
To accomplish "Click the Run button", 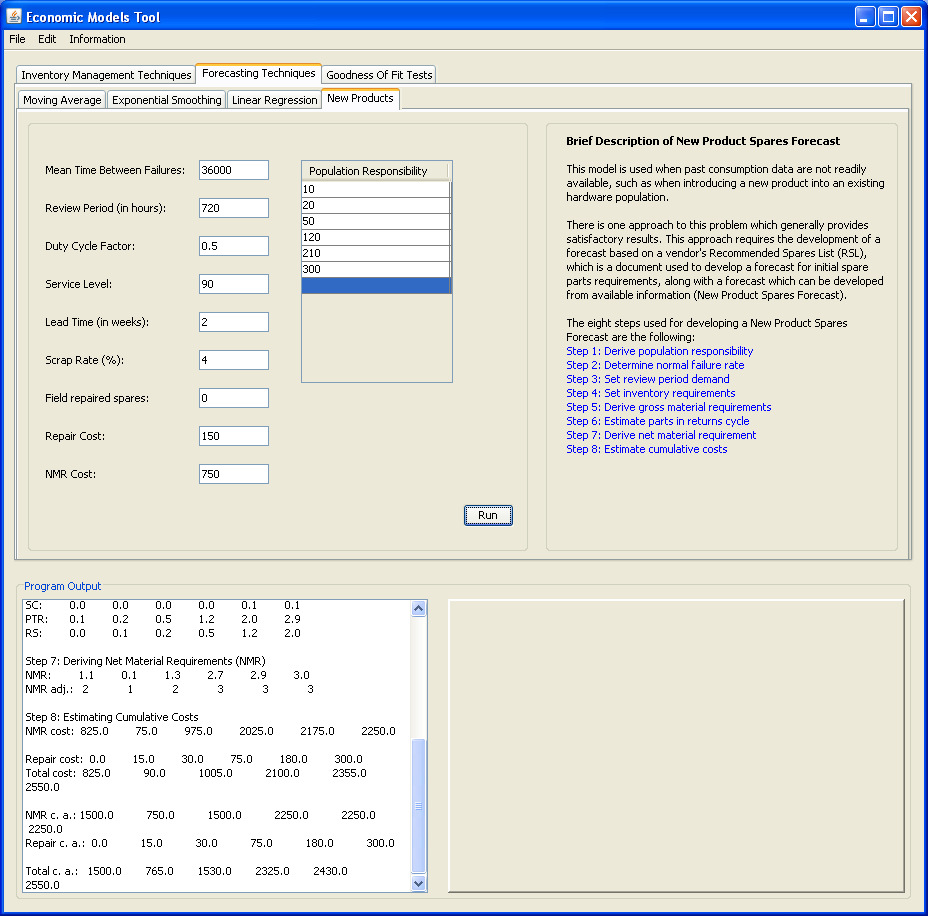I will pos(488,515).
